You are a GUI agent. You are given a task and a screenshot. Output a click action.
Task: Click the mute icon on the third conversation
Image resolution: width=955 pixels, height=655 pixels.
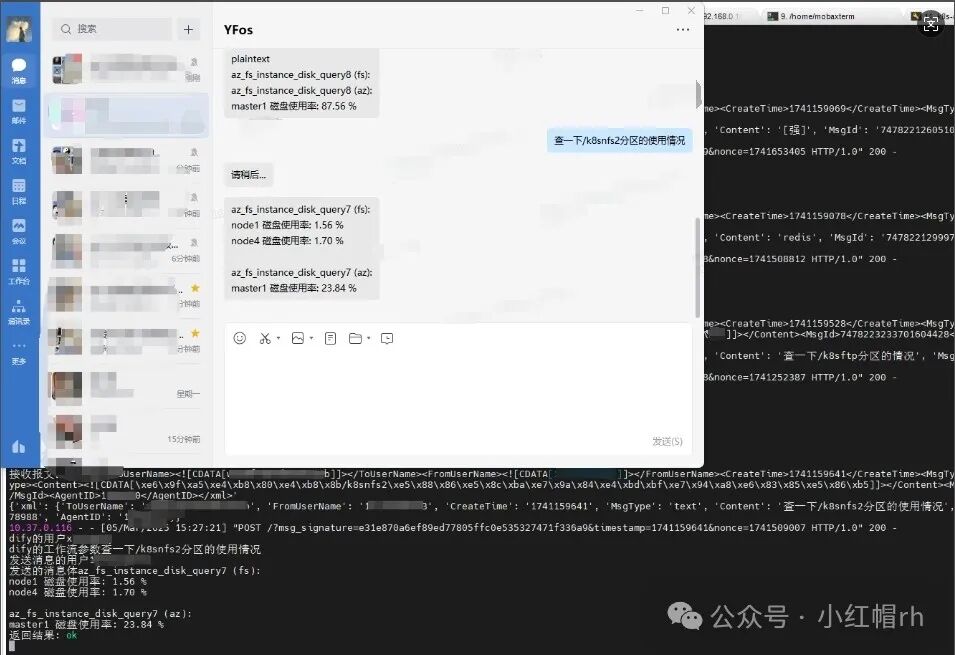pyautogui.click(x=194, y=152)
